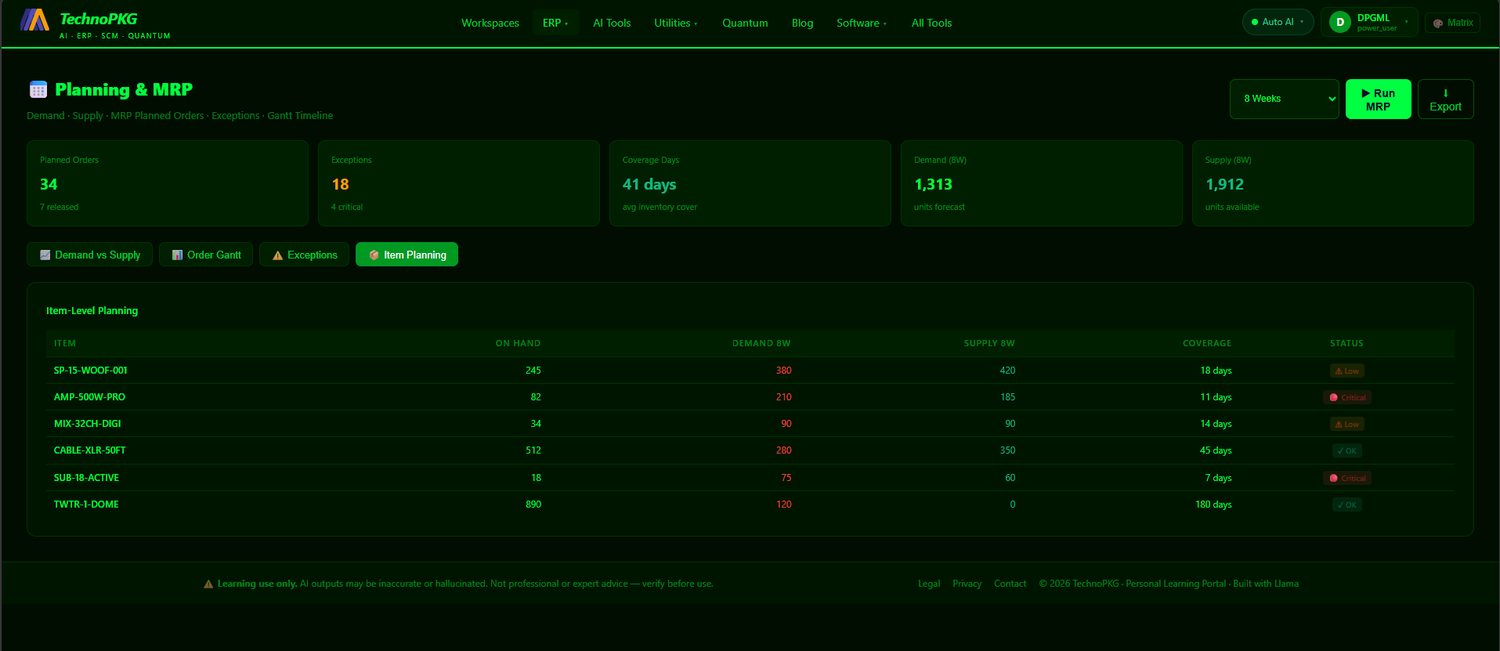Click the Planned Orders 34 card
Screen dimensions: 1500x651
[168, 183]
